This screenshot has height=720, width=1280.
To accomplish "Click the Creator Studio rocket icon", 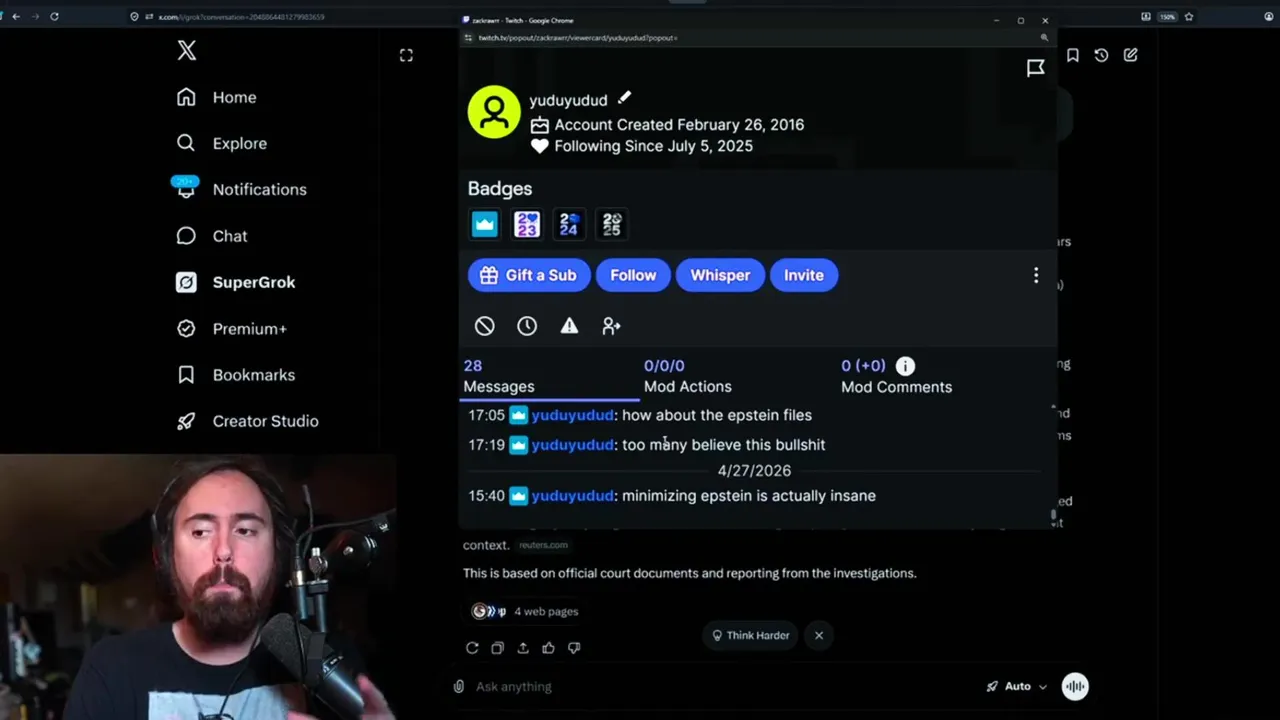I will click(x=186, y=421).
